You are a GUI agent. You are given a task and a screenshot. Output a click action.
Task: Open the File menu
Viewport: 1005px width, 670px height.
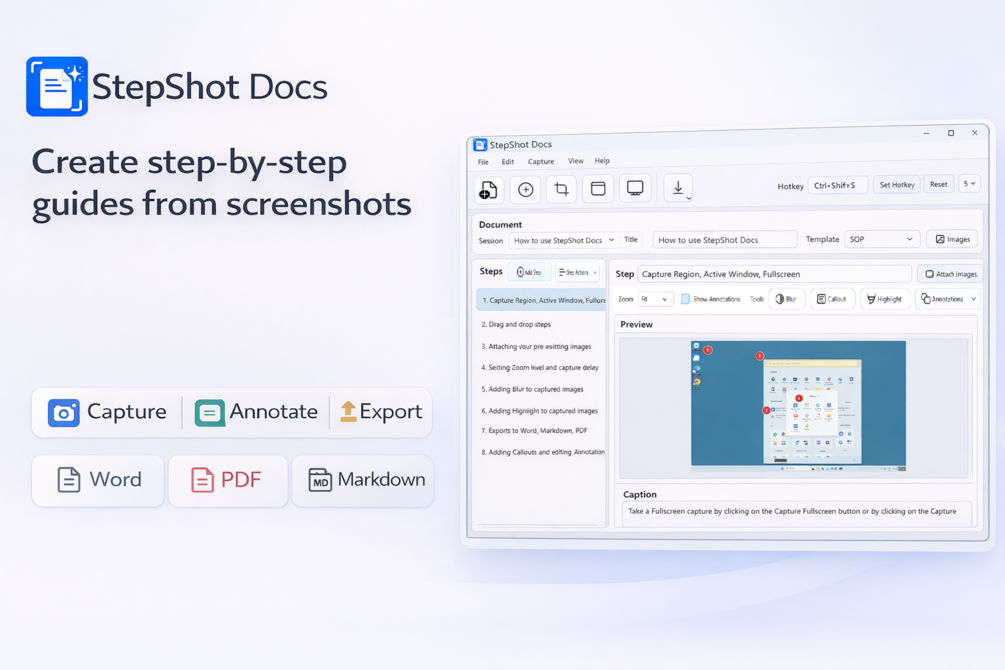coord(483,162)
